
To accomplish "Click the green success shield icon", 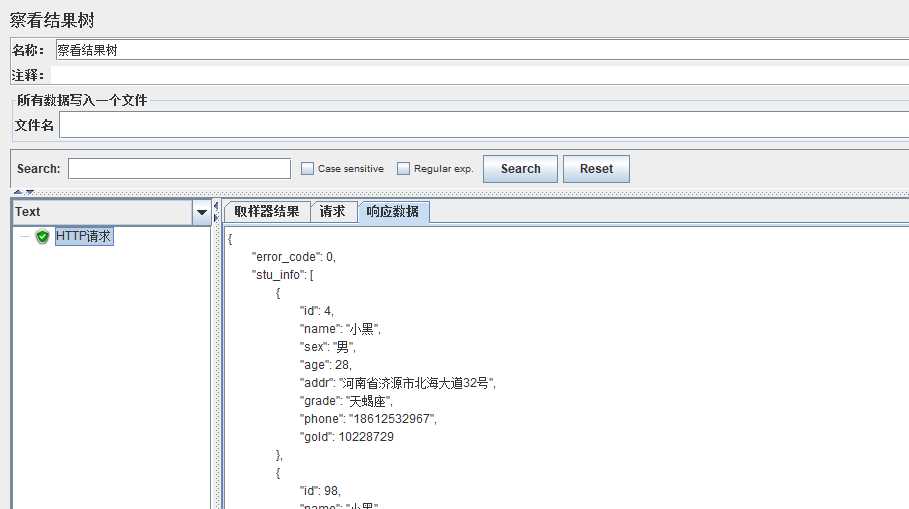I will (x=42, y=237).
